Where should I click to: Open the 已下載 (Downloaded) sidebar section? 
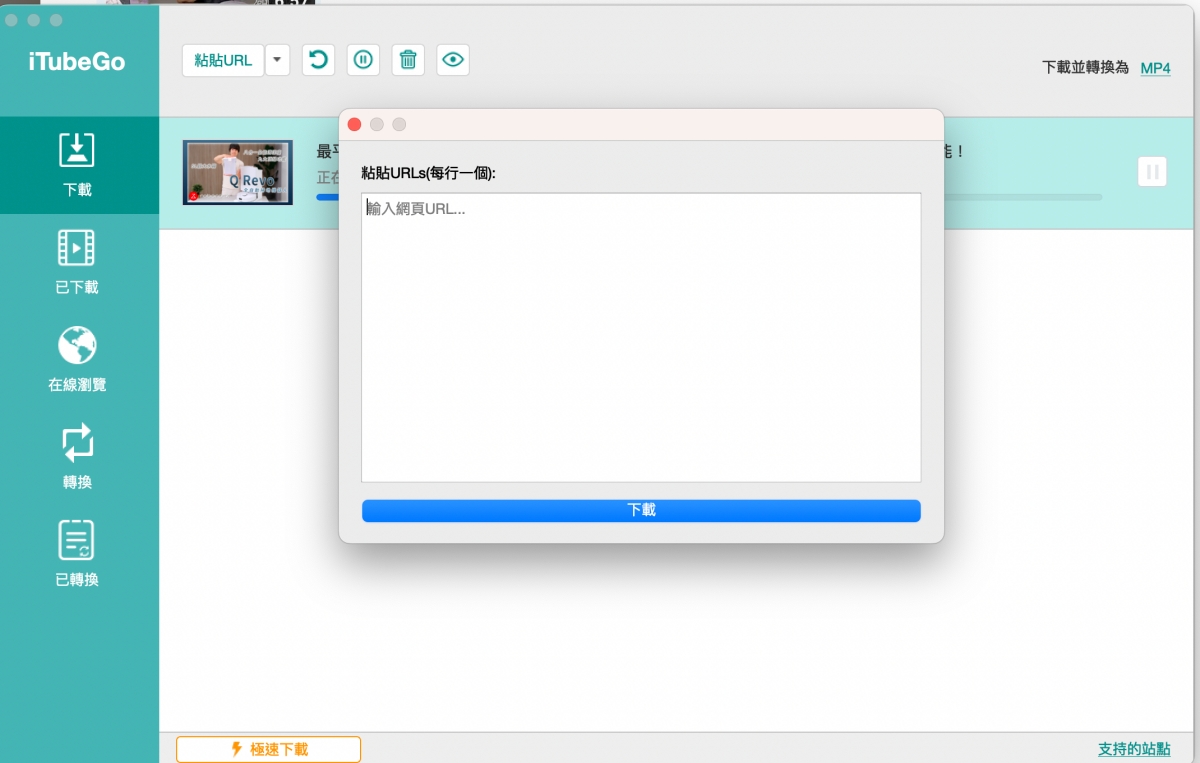tap(78, 262)
